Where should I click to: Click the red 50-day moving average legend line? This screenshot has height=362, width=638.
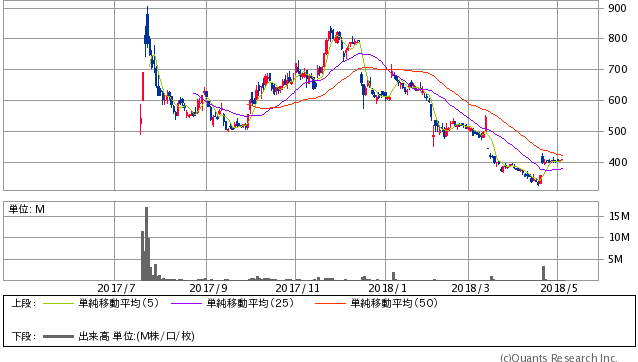pos(330,303)
